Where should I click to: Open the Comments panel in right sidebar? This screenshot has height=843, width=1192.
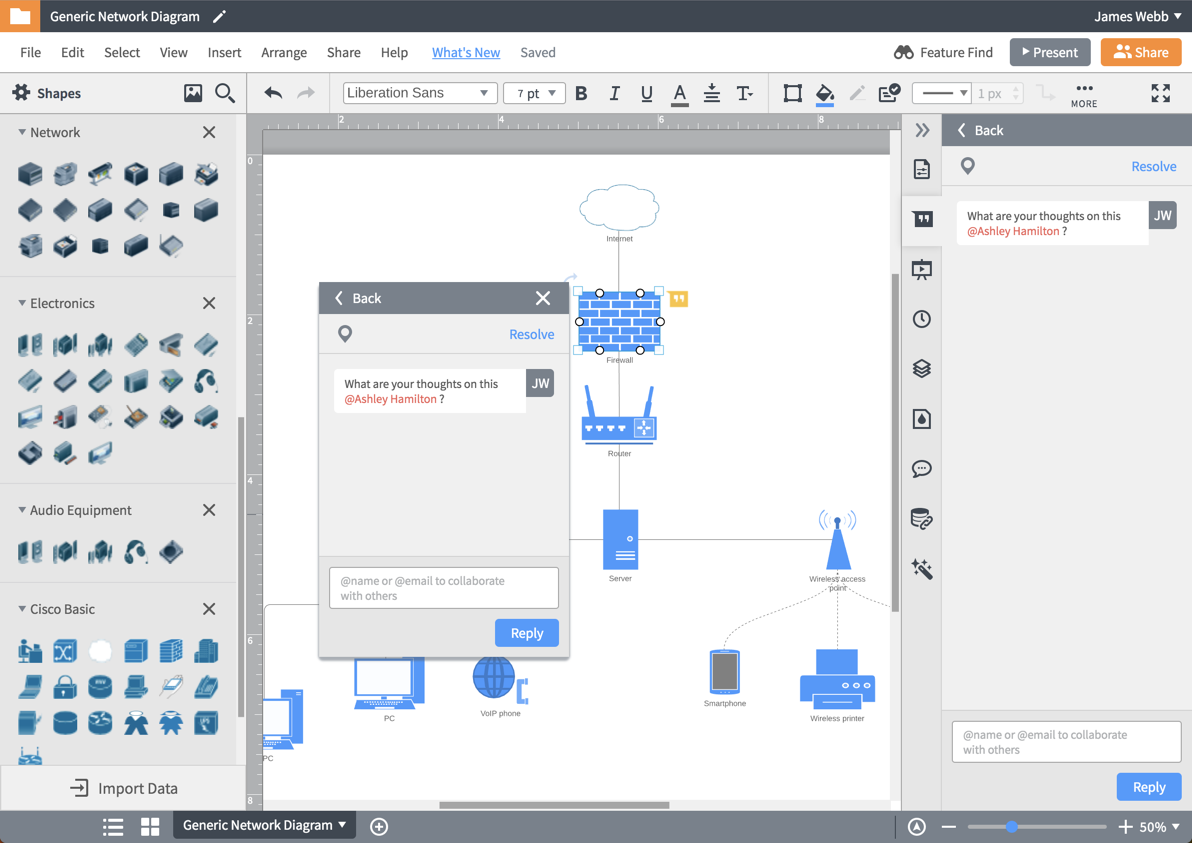(921, 218)
